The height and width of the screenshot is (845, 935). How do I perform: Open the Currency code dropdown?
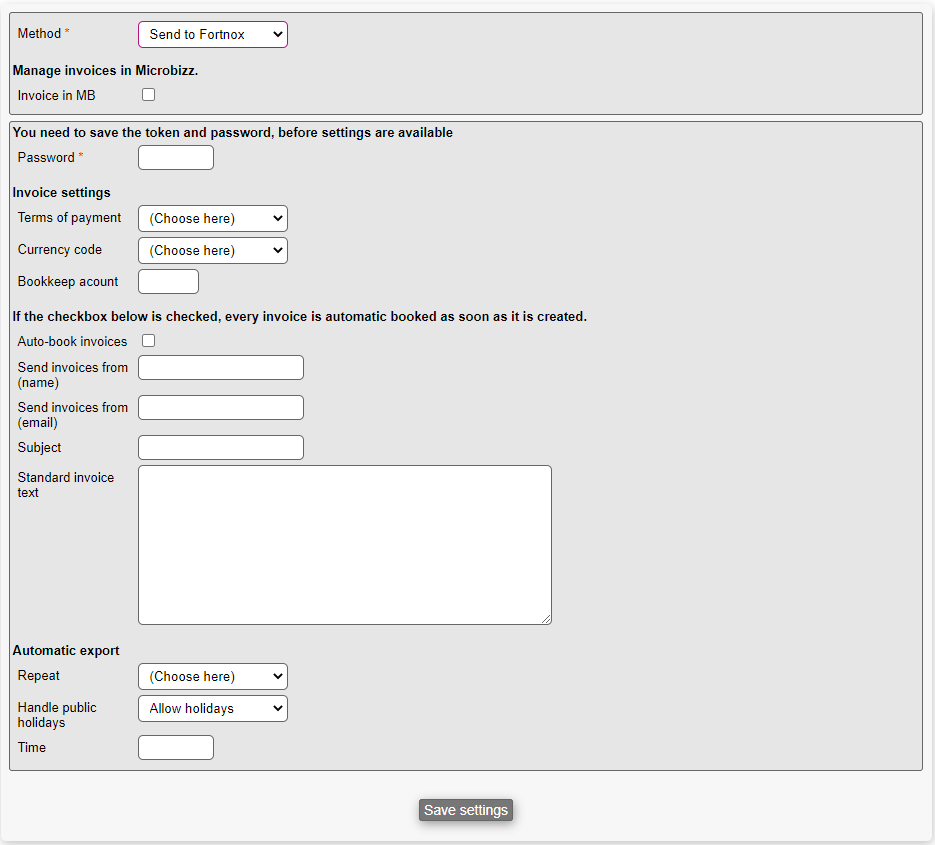coord(212,251)
